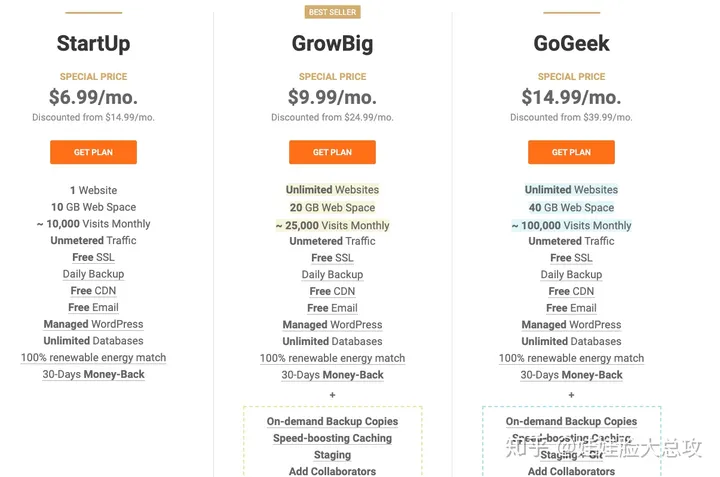Click 20 GB Web Space in GrowBig
This screenshot has width=720, height=477.
coord(332,208)
